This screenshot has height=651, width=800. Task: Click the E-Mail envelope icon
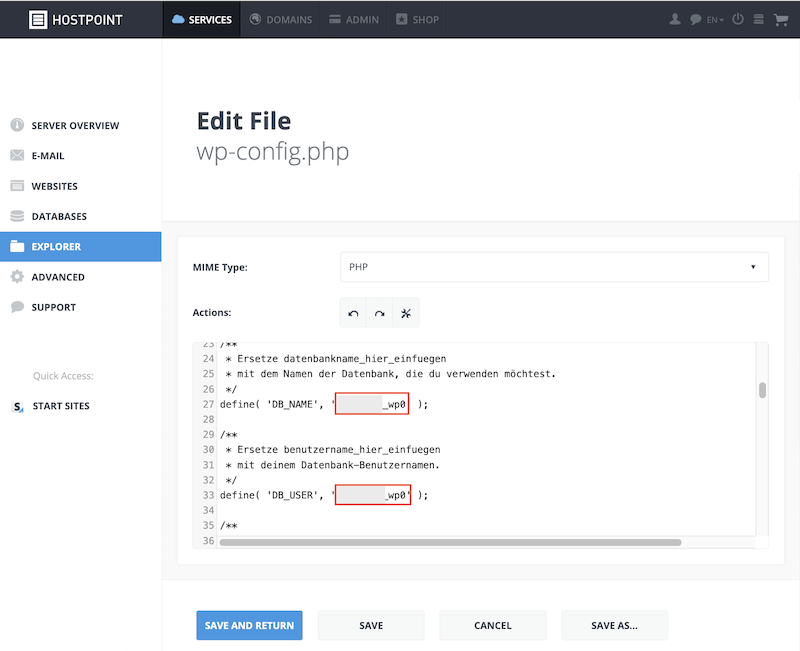point(17,155)
